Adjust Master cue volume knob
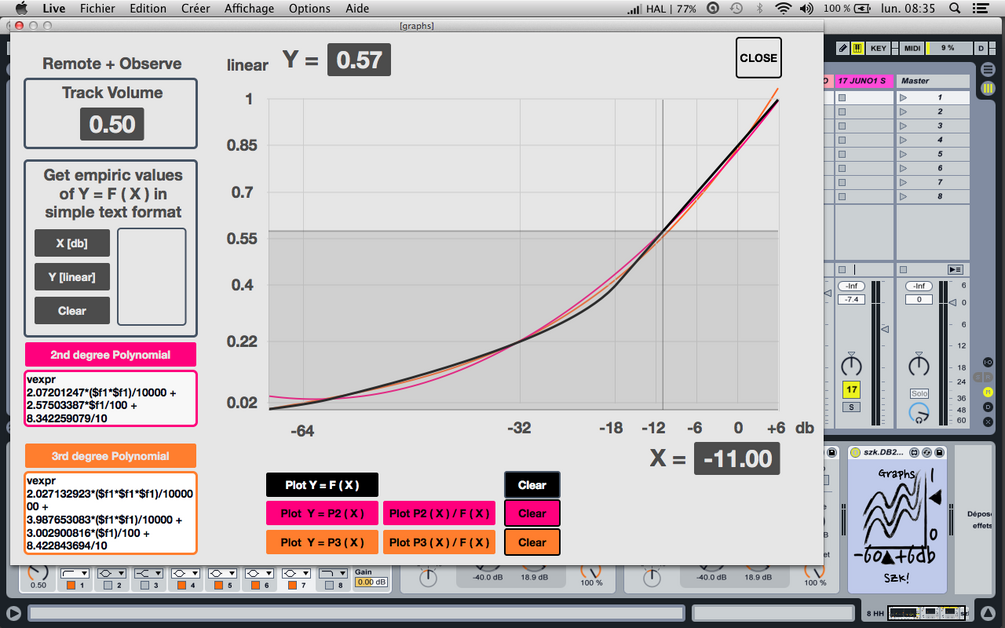The width and height of the screenshot is (1005, 628). coord(918,413)
